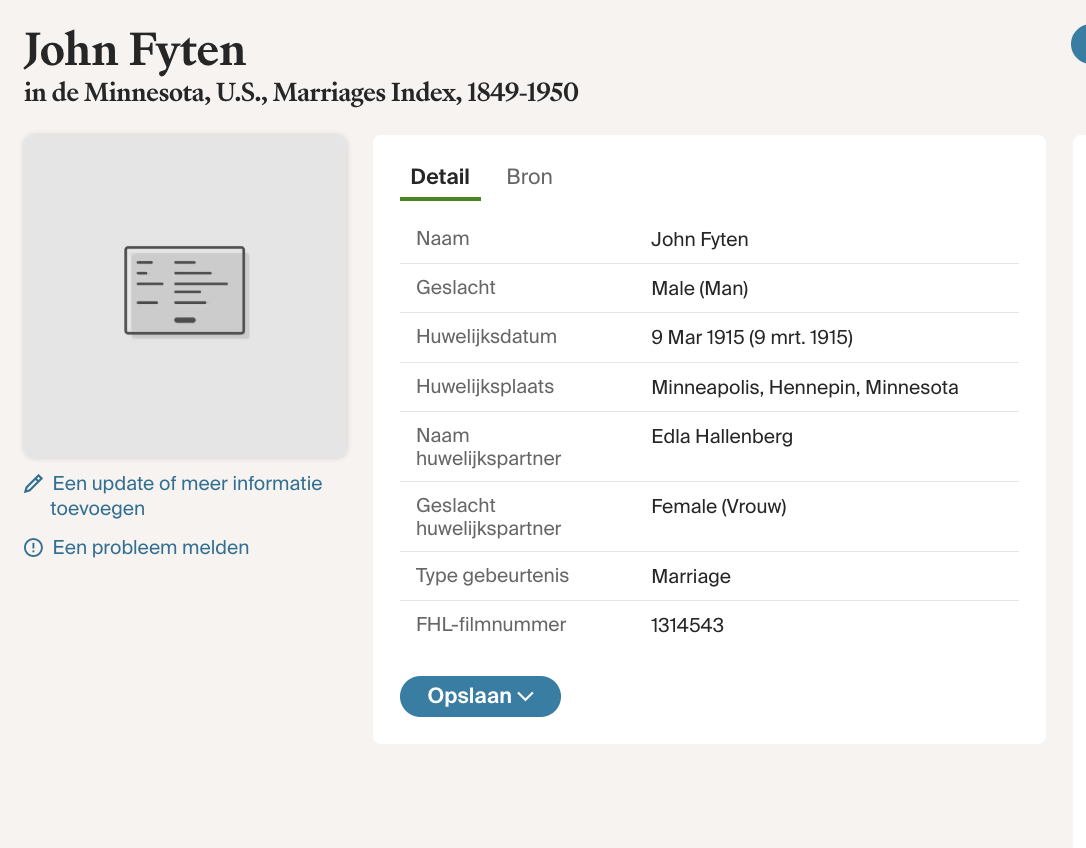1086x848 pixels.
Task: Click the marriage place 'Minneapolis, Hennepin, Minnesota'
Action: (804, 388)
